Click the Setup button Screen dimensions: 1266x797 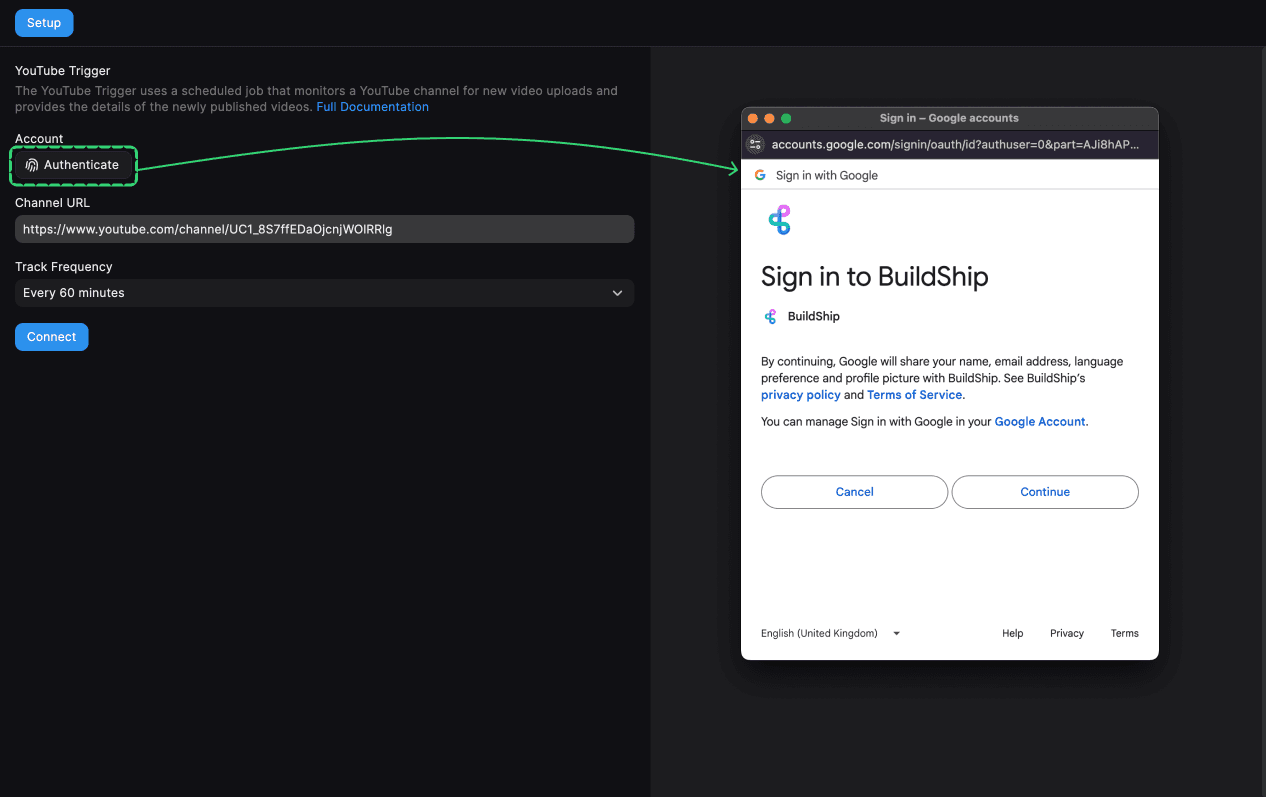44,23
